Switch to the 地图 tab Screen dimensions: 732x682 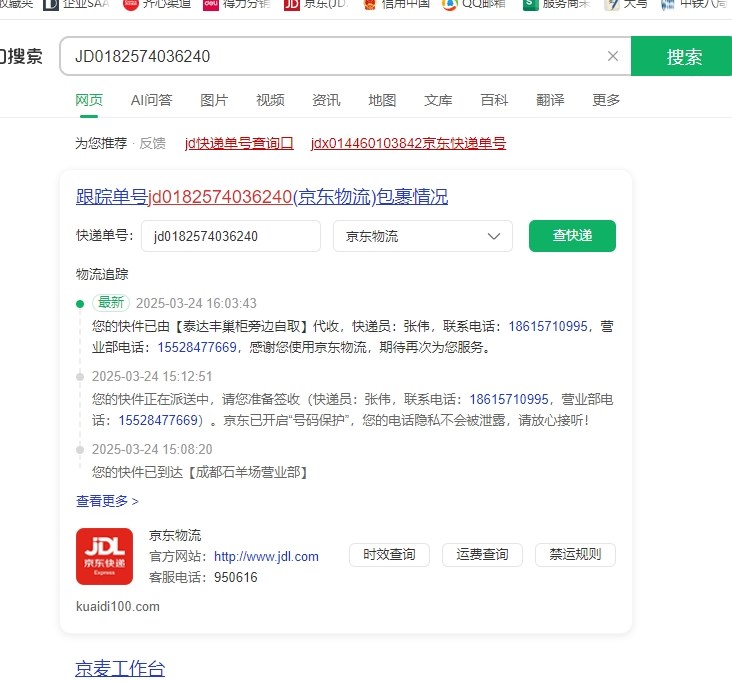point(382,100)
